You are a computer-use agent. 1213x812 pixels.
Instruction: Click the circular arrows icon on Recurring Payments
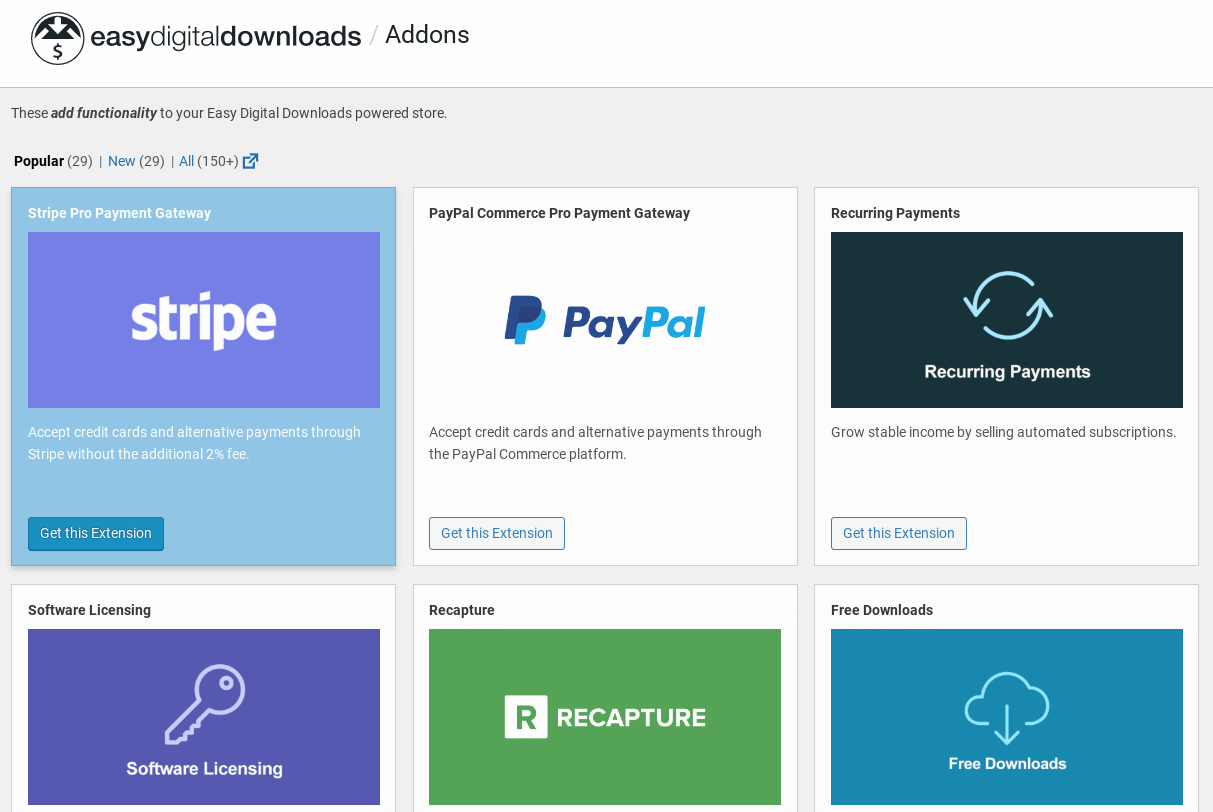coord(1006,300)
